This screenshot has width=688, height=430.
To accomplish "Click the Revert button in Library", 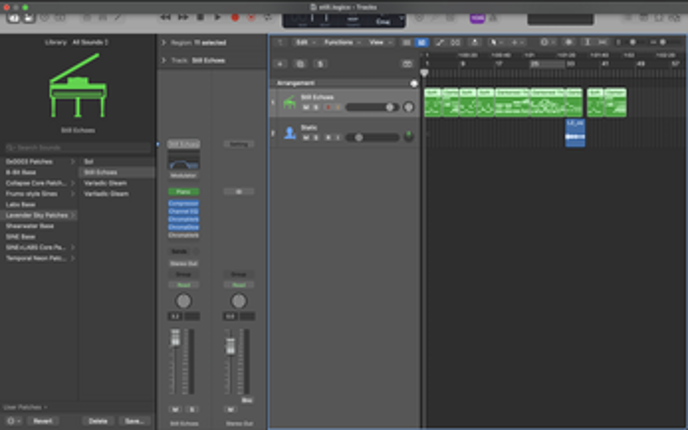I will click(42, 421).
